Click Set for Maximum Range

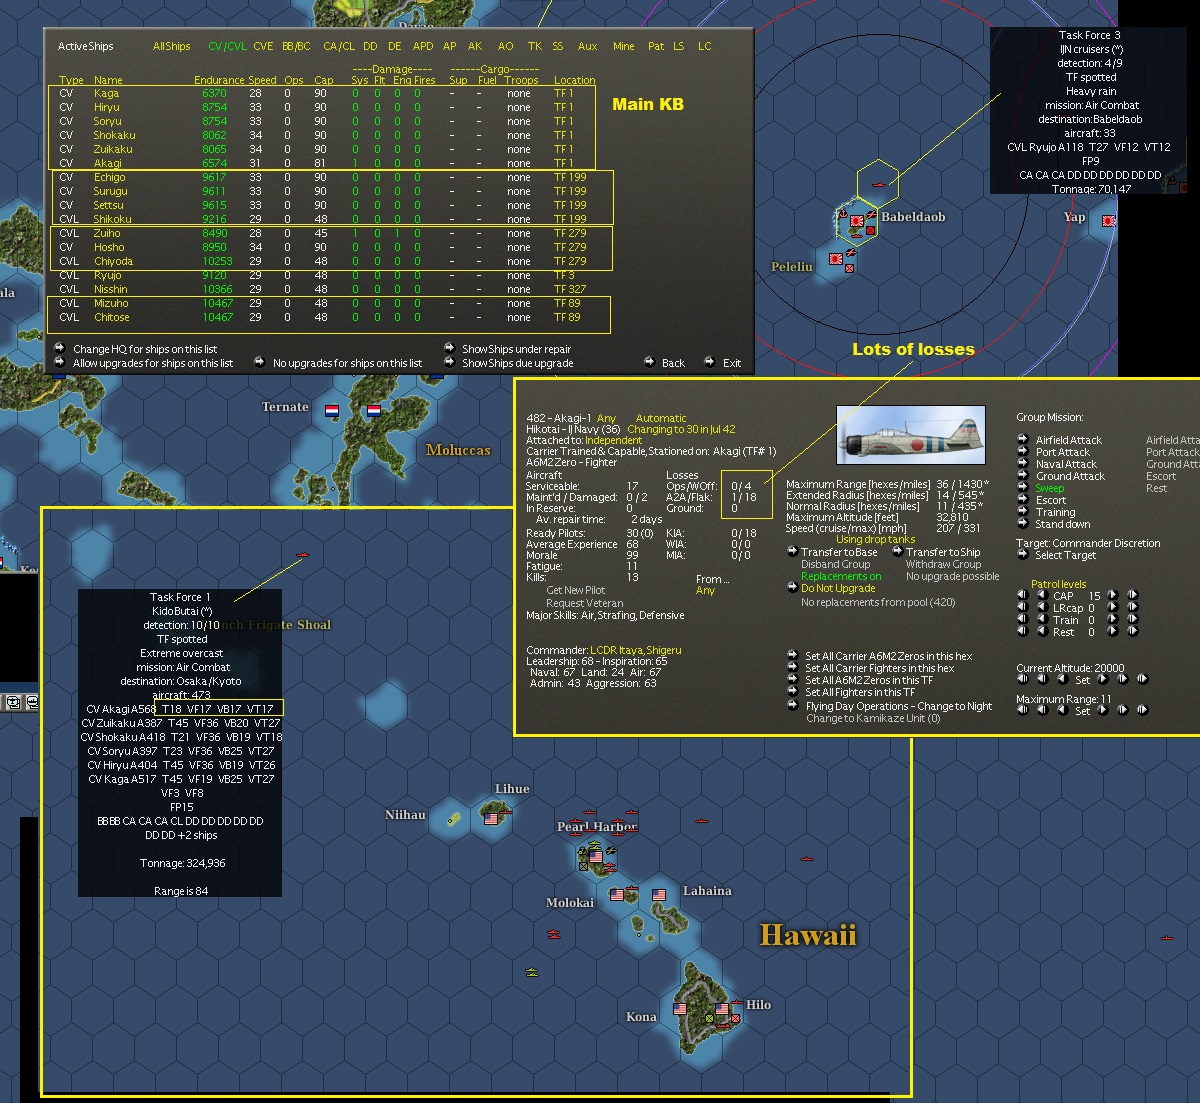(1082, 711)
